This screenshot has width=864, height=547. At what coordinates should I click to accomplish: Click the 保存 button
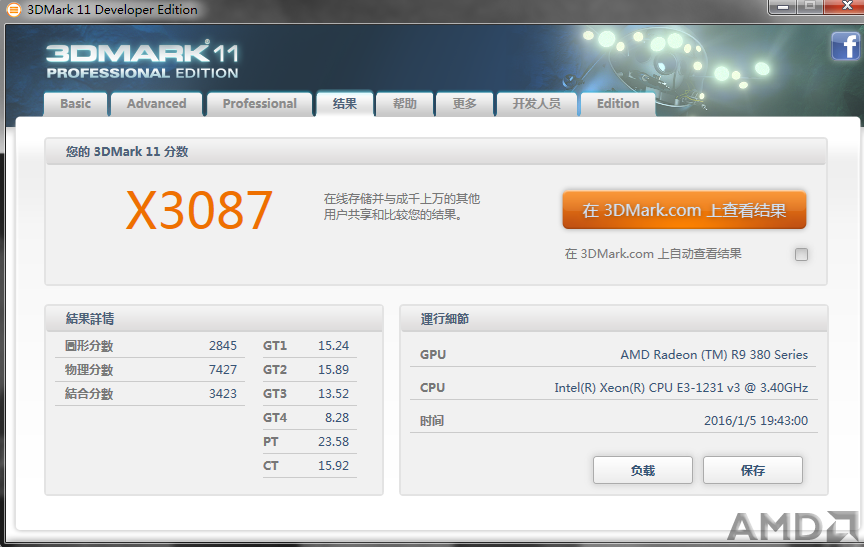pyautogui.click(x=753, y=470)
